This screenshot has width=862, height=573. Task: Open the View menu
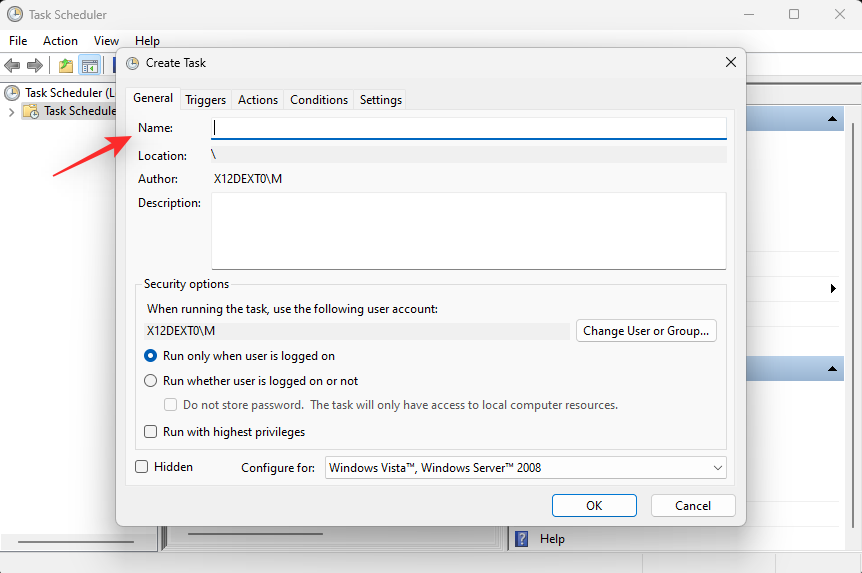[106, 41]
